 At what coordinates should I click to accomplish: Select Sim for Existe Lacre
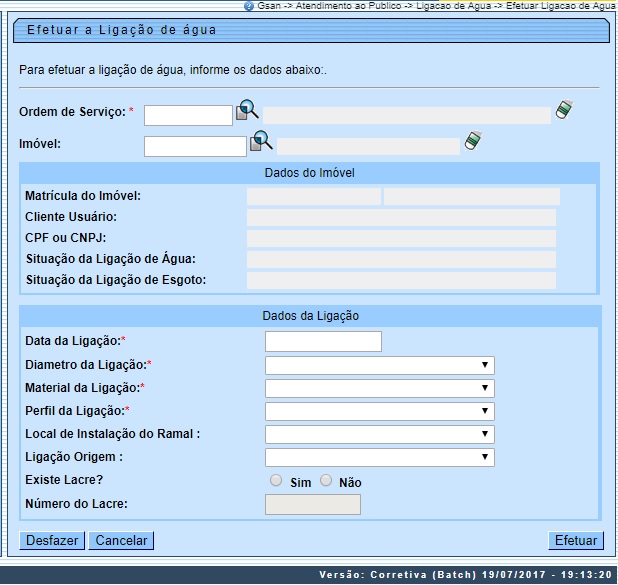pyautogui.click(x=276, y=480)
